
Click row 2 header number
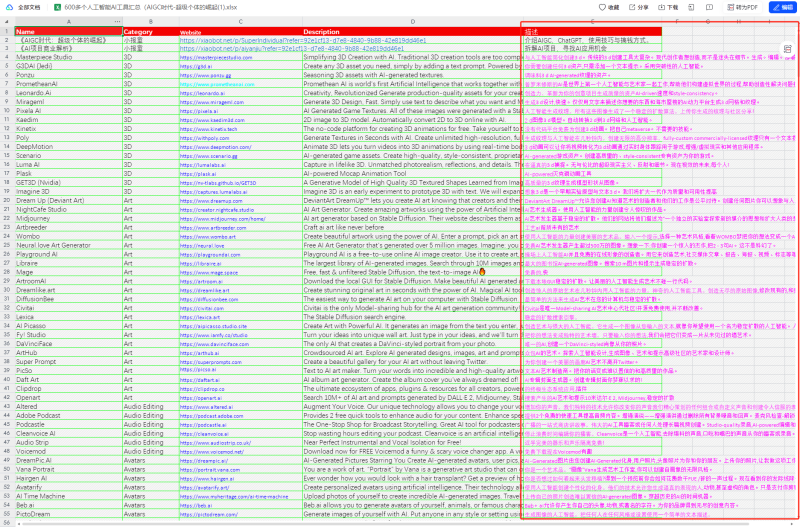(6, 40)
